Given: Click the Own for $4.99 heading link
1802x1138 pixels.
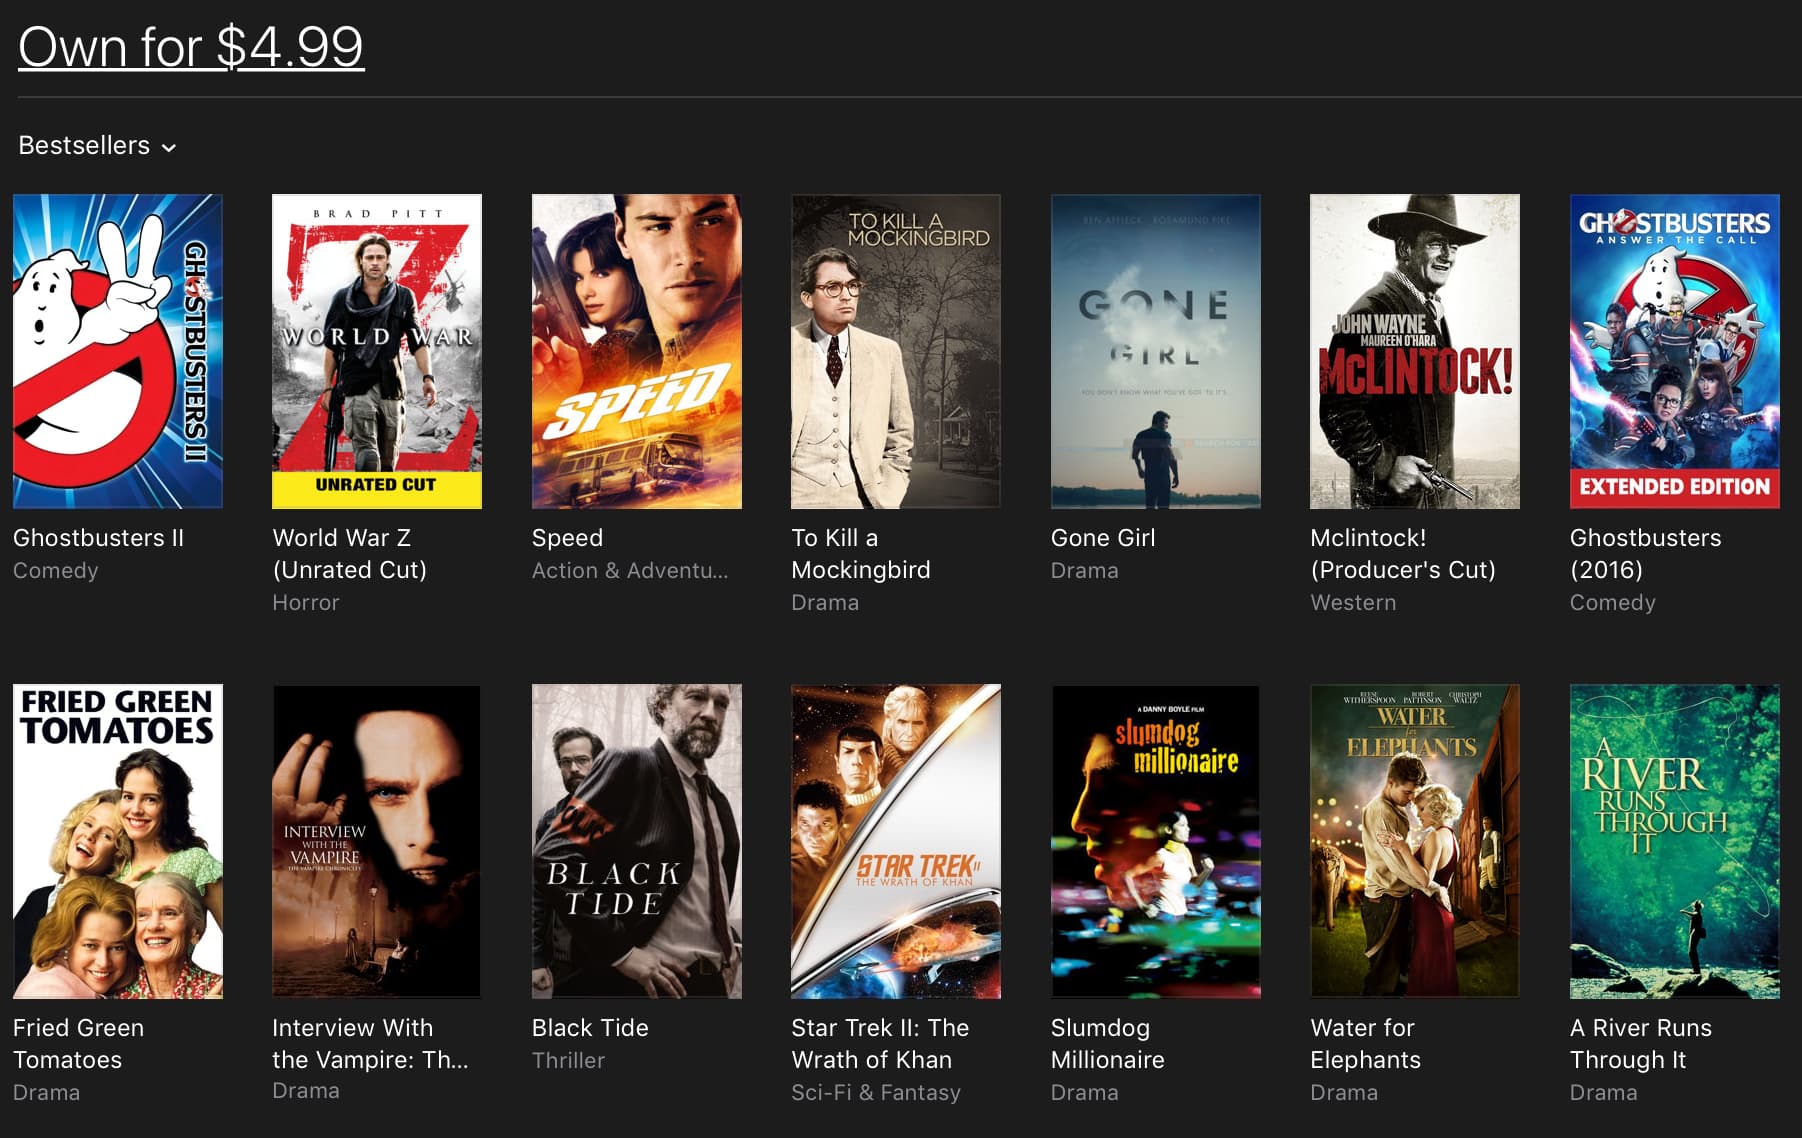Looking at the screenshot, I should (x=191, y=47).
